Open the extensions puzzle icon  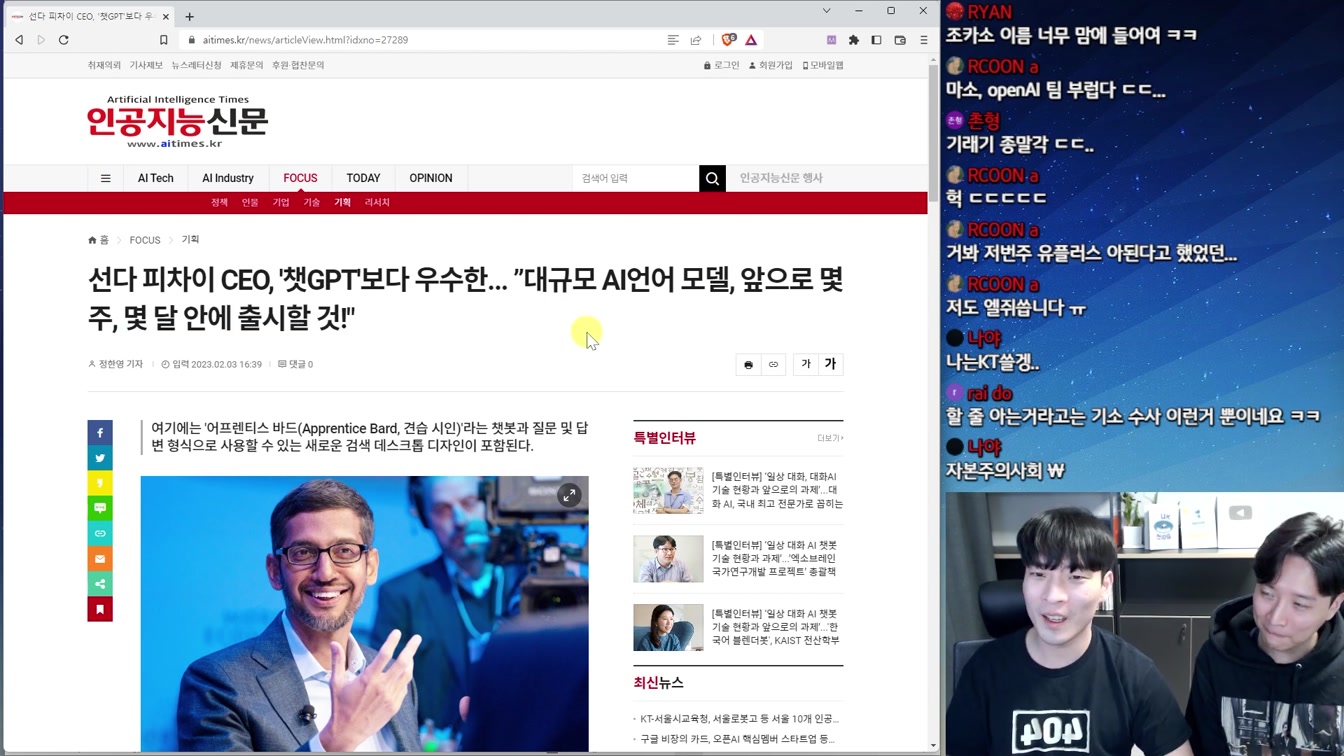pyautogui.click(x=854, y=40)
